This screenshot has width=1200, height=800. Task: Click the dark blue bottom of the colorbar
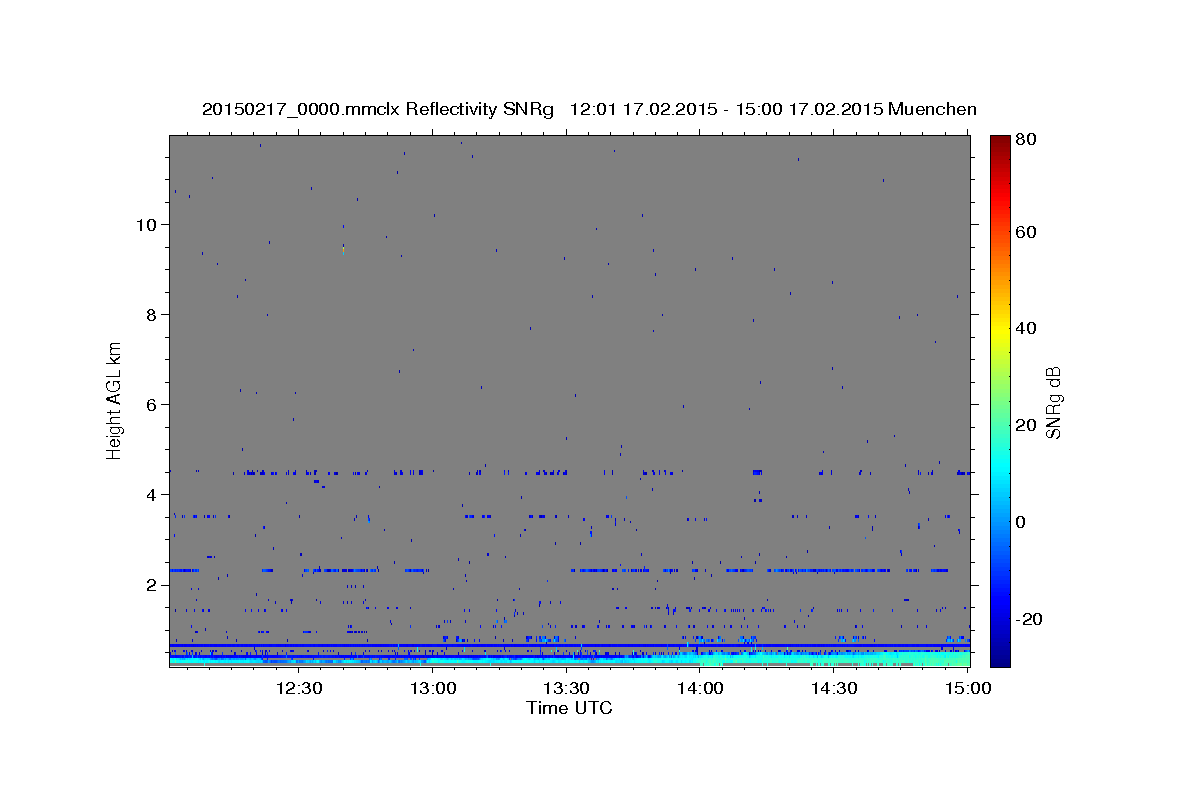[x=1000, y=655]
